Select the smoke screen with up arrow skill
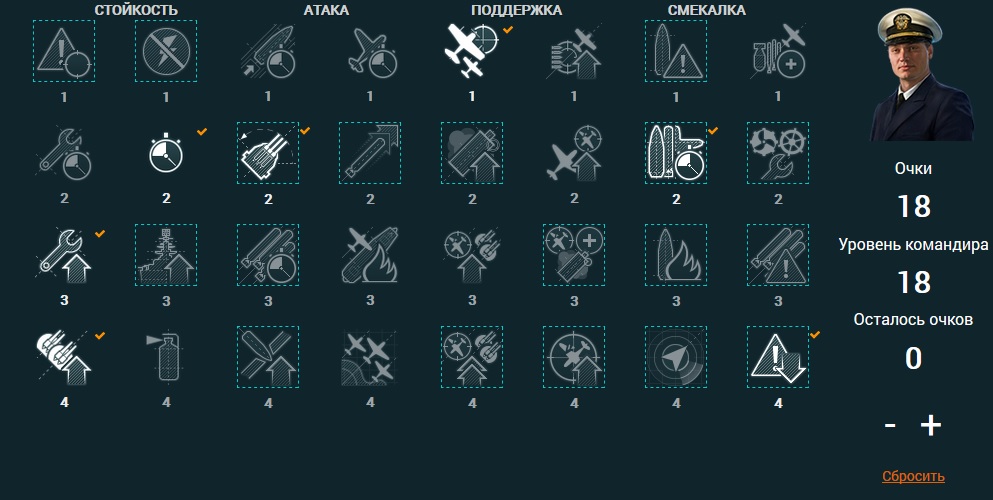Screen dimensions: 993x500 pyautogui.click(x=472, y=153)
